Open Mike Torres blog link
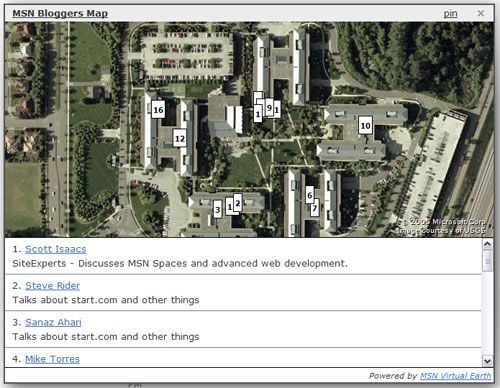 [52, 359]
